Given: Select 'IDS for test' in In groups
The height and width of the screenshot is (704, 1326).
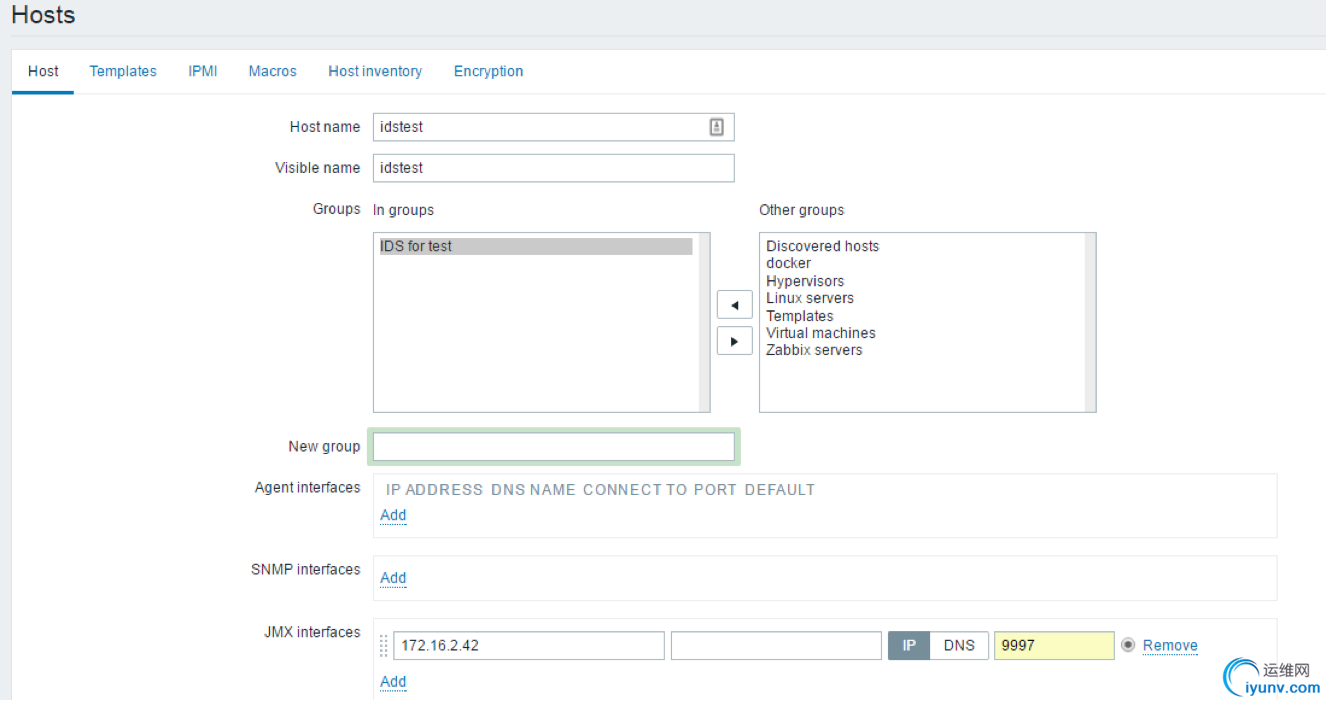Looking at the screenshot, I should click(416, 246).
